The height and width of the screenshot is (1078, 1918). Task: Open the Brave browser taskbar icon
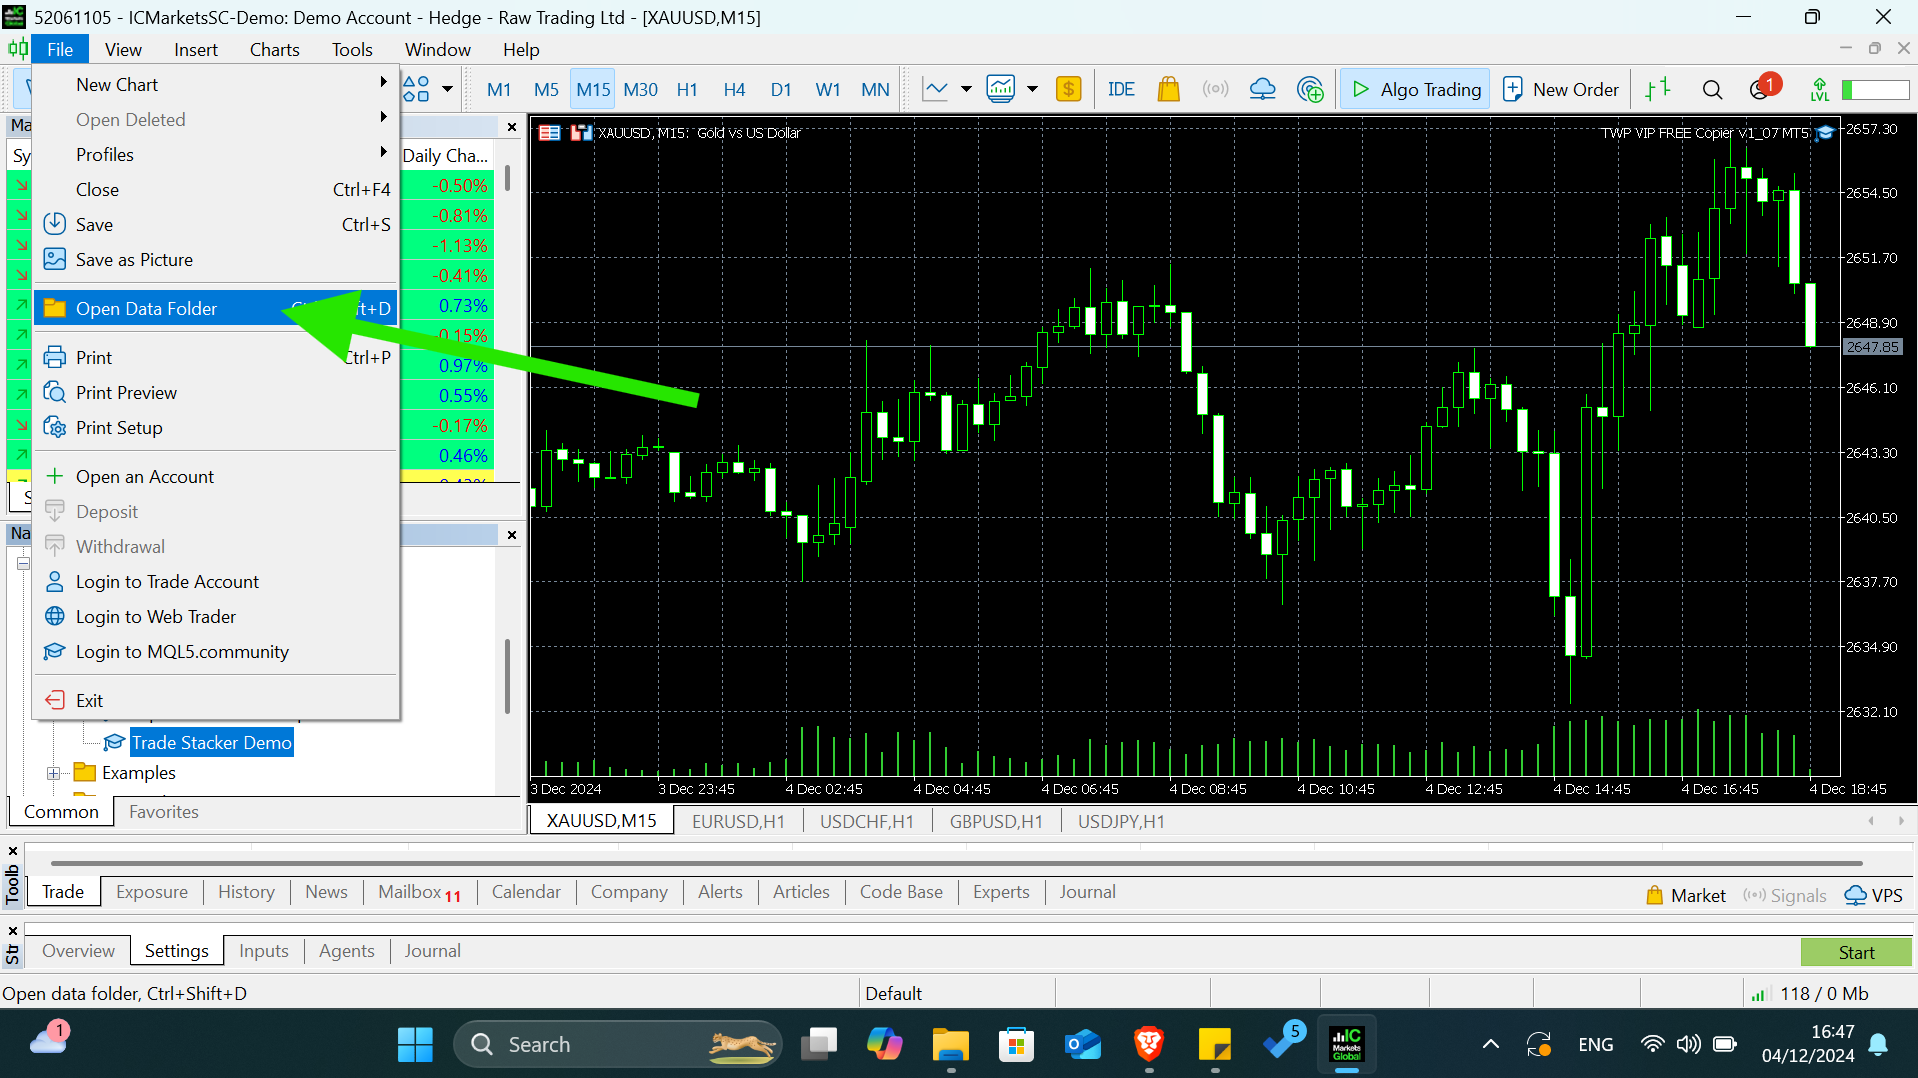[1149, 1045]
